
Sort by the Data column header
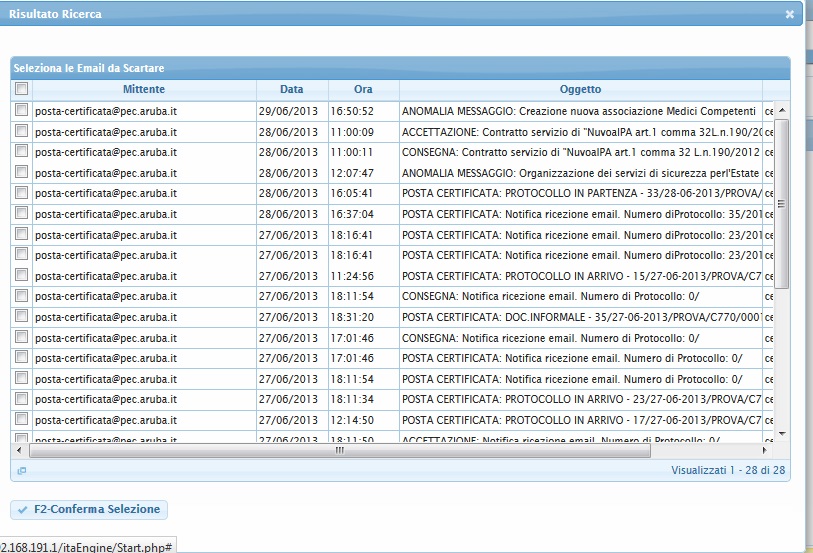[291, 90]
